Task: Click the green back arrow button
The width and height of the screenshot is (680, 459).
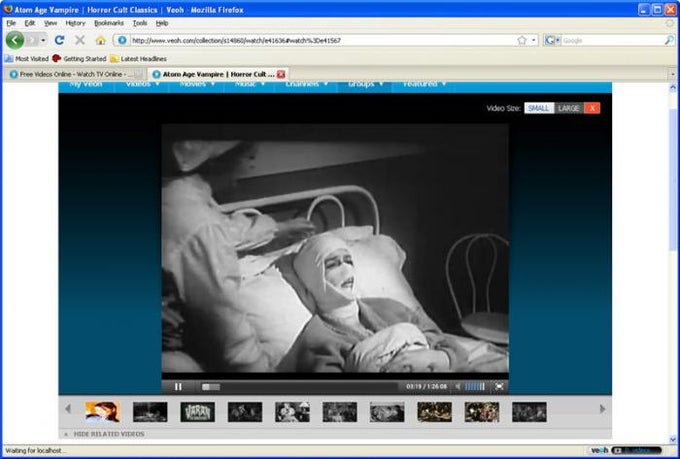Action: (x=15, y=40)
